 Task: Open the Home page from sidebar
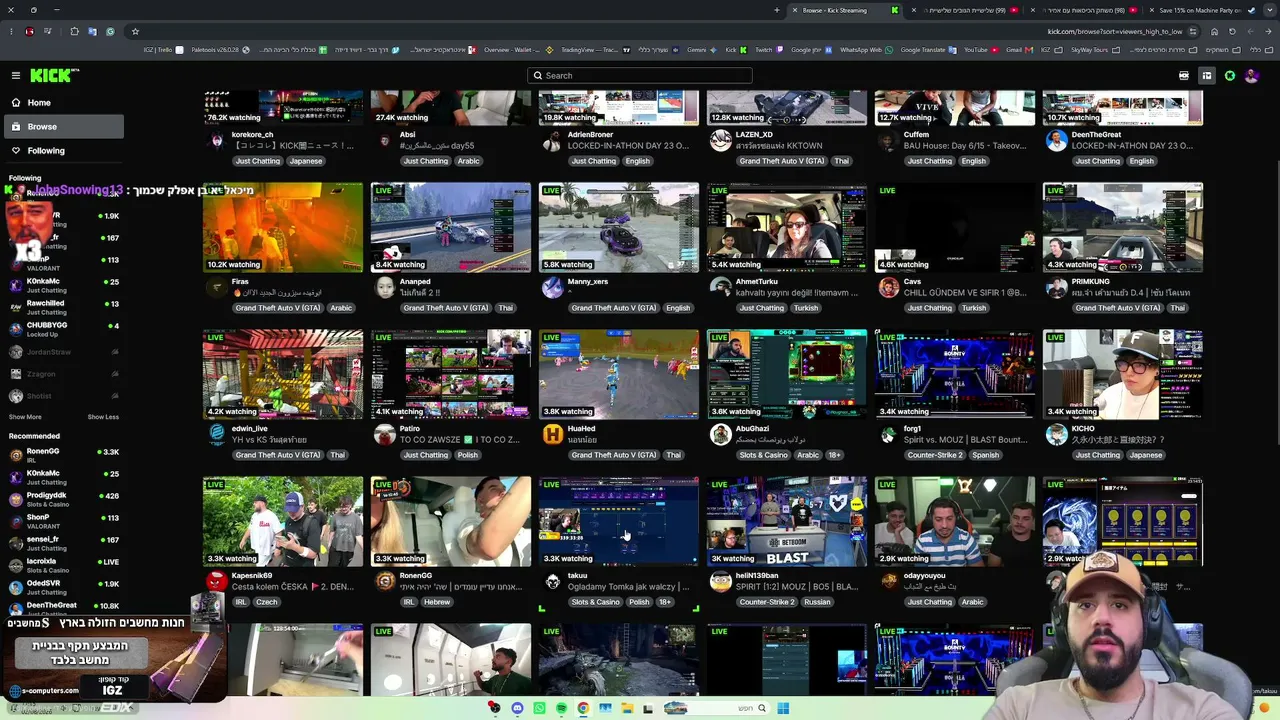(62, 102)
